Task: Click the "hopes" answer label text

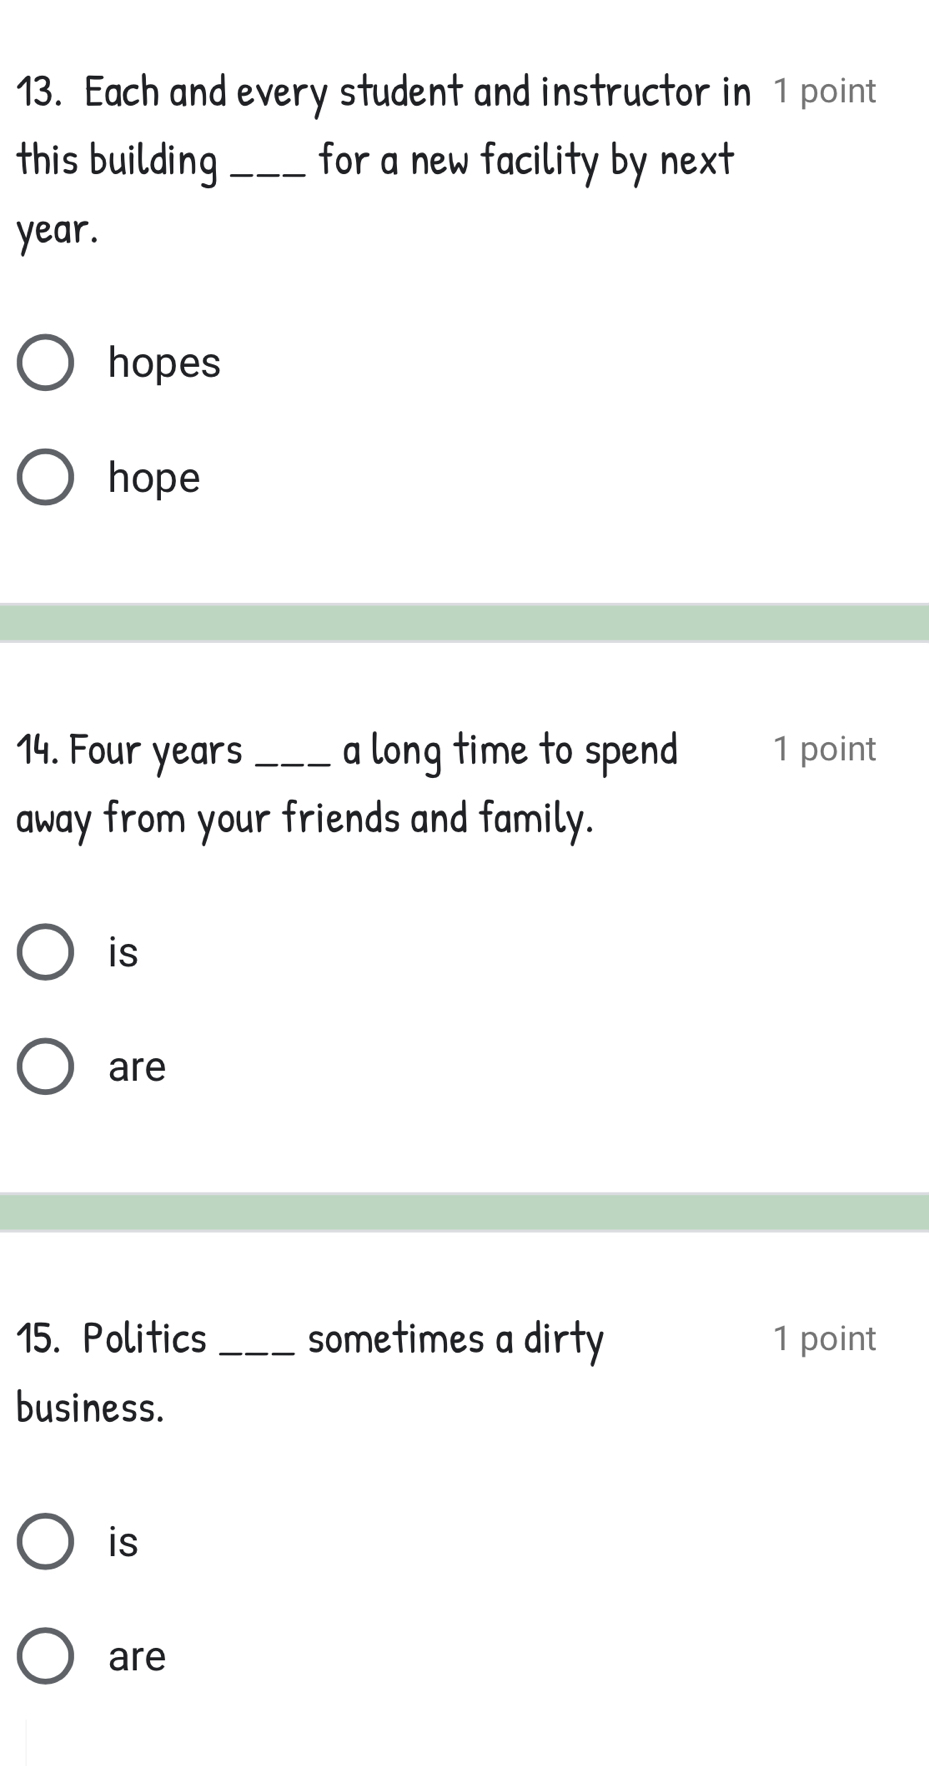Action: [164, 362]
